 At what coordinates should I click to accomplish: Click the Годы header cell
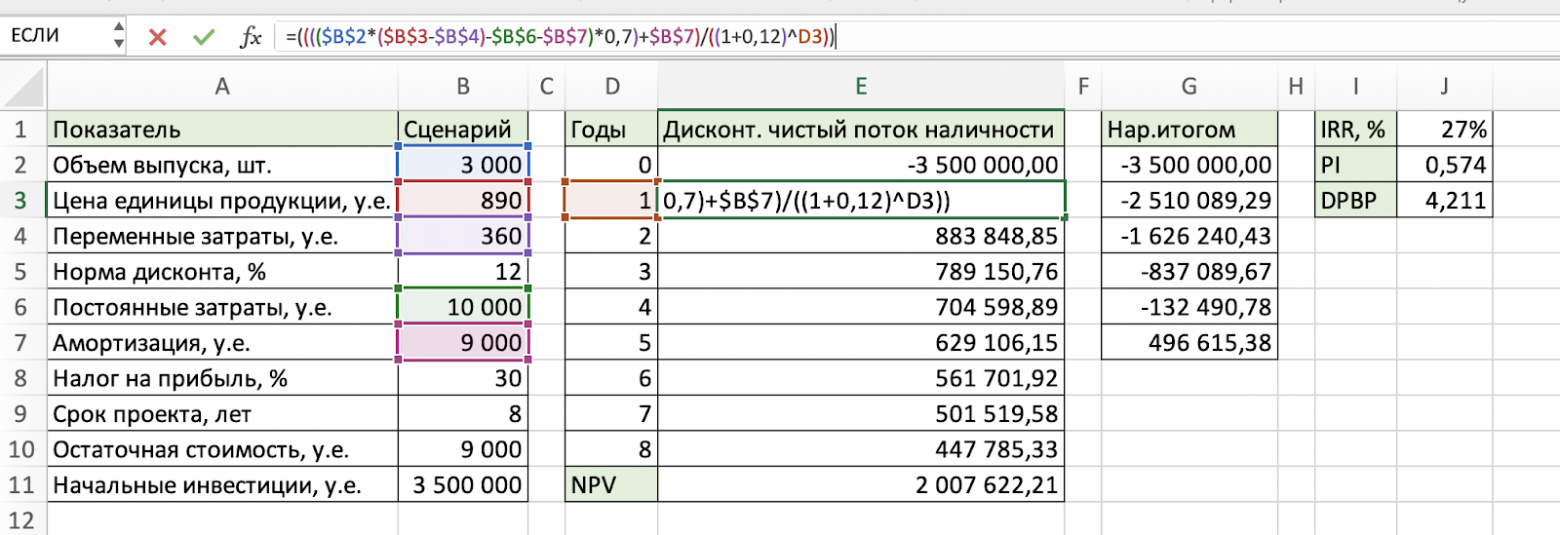coord(611,129)
